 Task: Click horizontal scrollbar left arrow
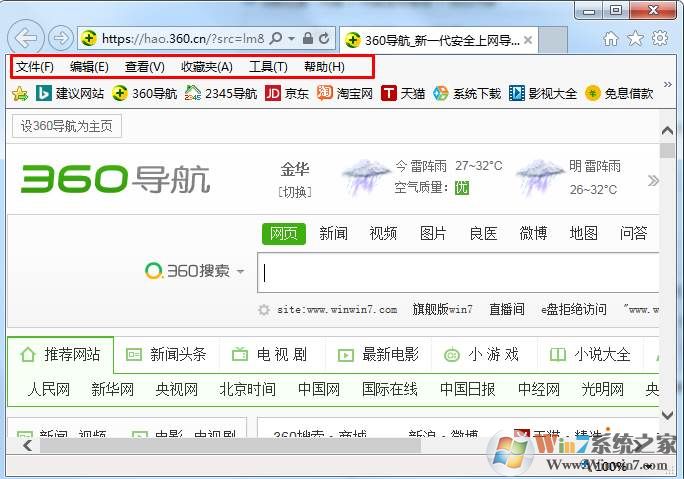pos(27,445)
